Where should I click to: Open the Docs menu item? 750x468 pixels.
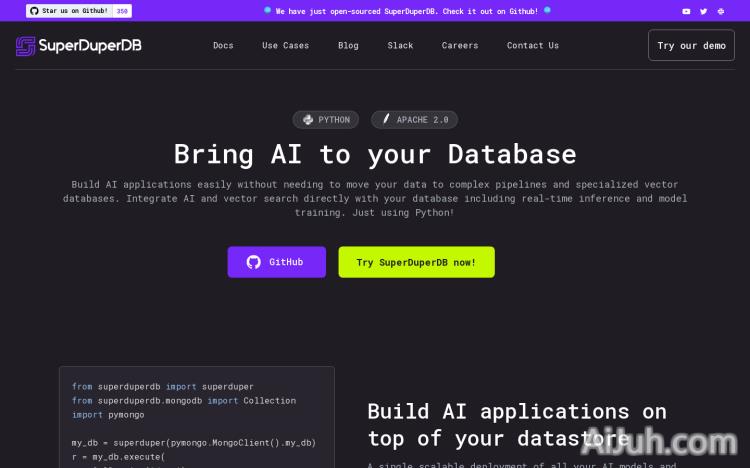[x=223, y=46]
